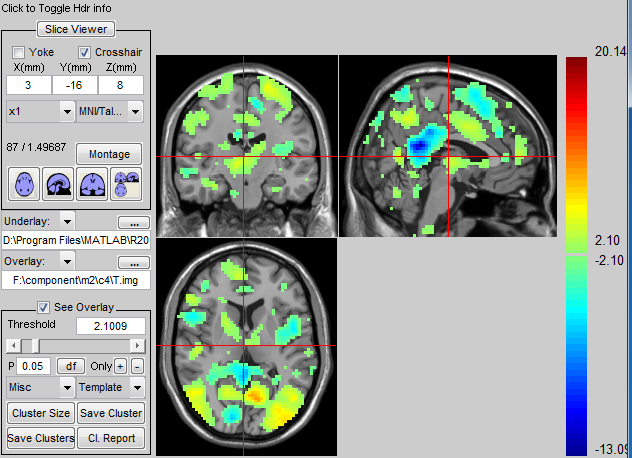Click the Y(mm) coordinate field
632x458 pixels.
click(x=75, y=85)
